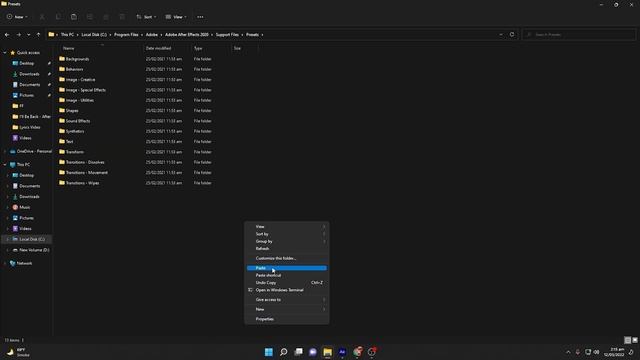This screenshot has width=640, height=360.
Task: Refresh the address bar location
Action: coord(512,35)
